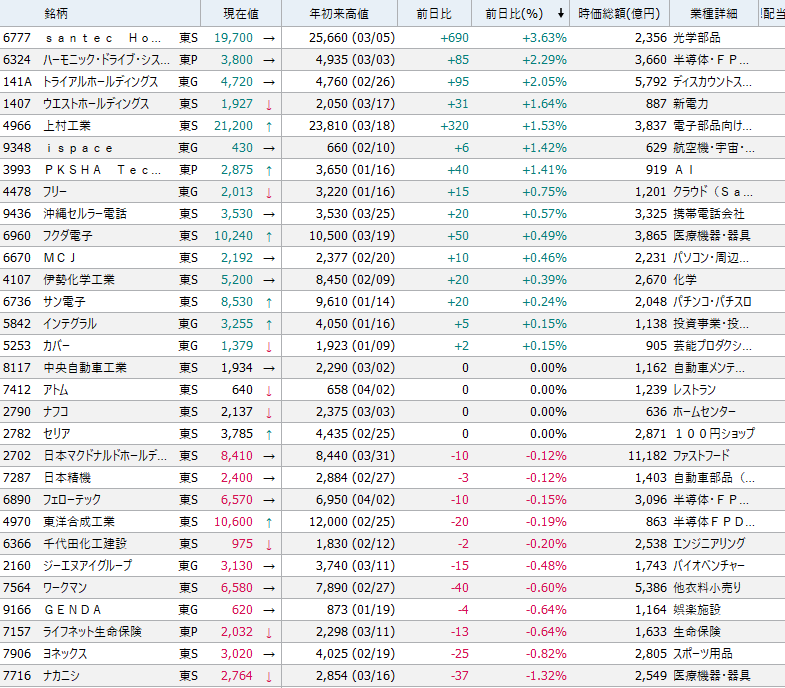Sort by 年初来高値 column header
Viewport: 785px width, 688px height.
339,13
